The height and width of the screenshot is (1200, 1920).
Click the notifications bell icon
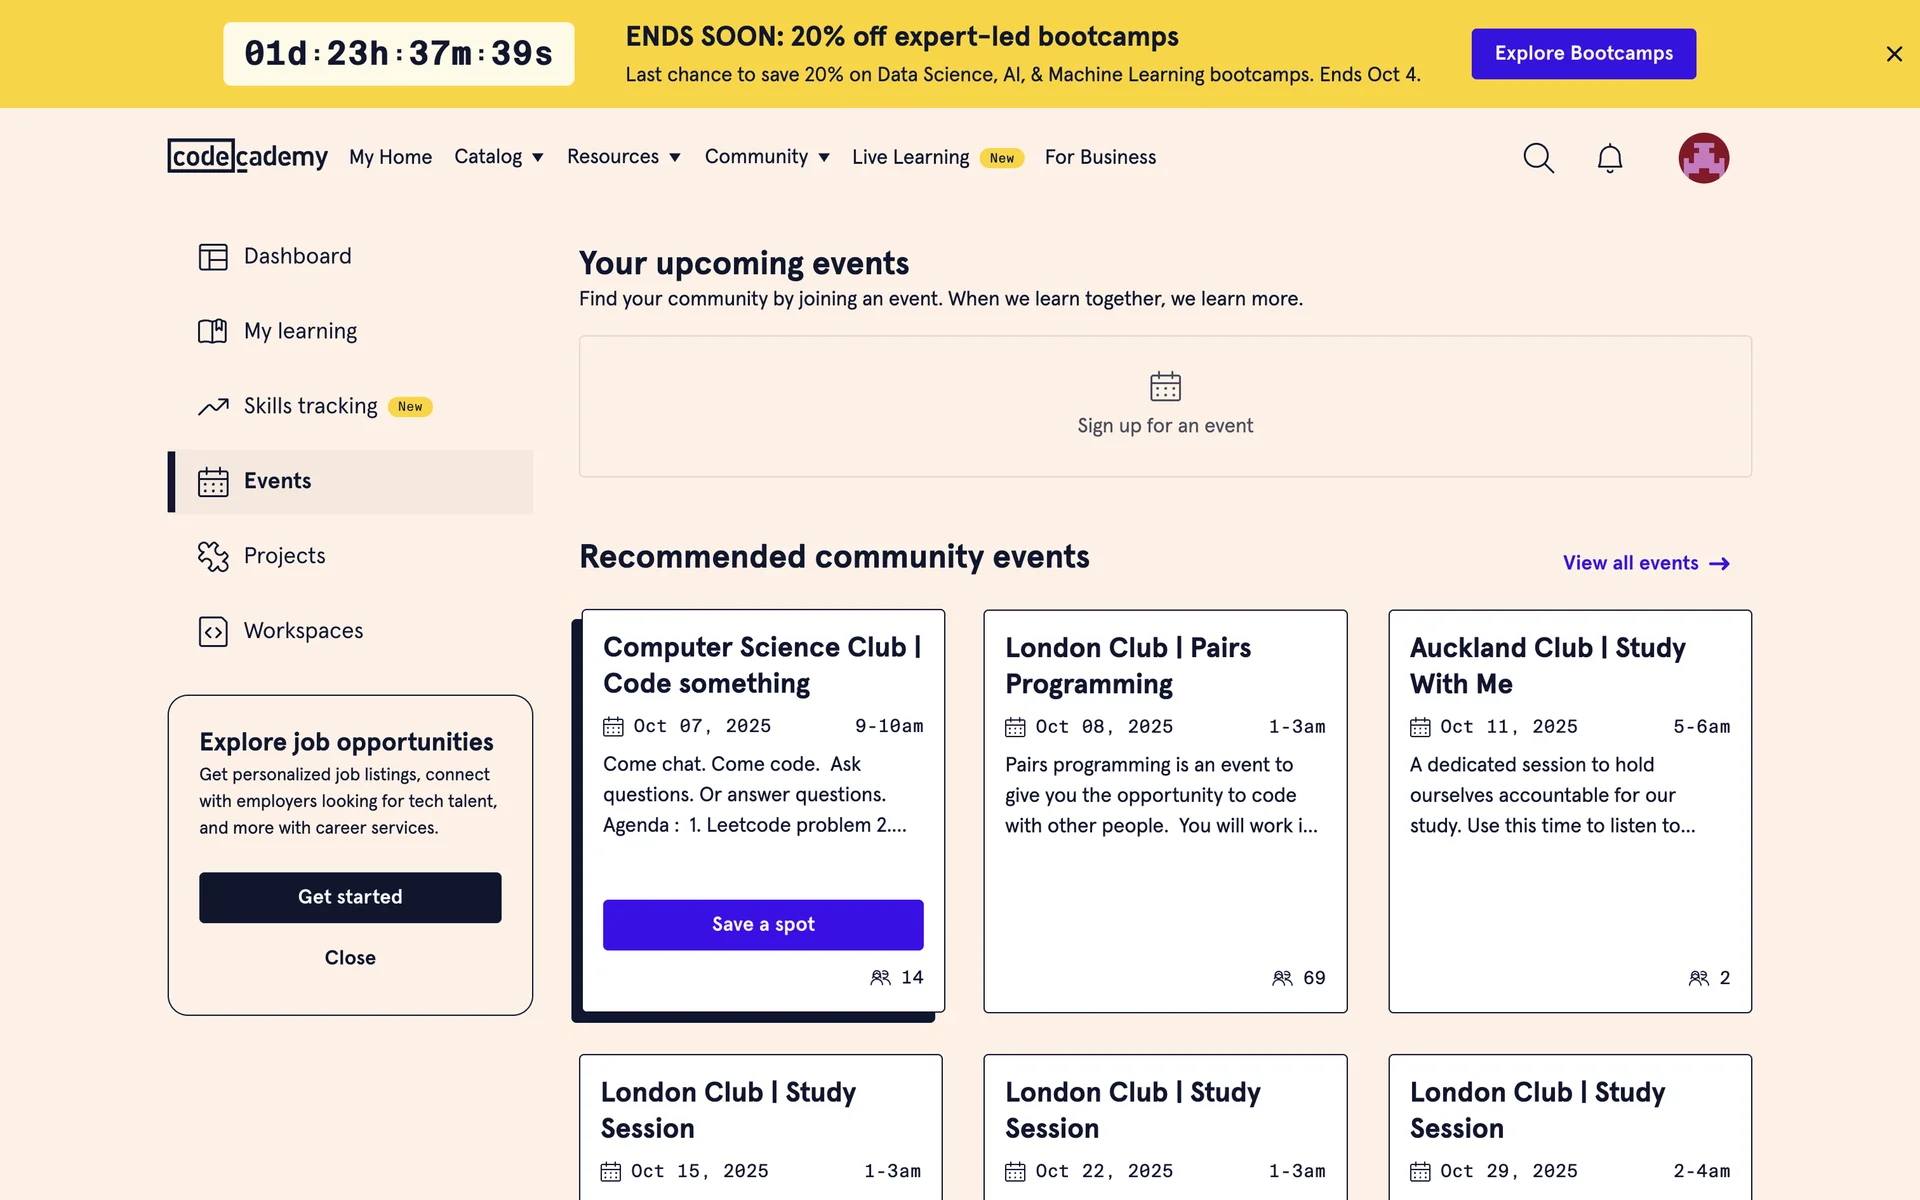[x=1609, y=158]
